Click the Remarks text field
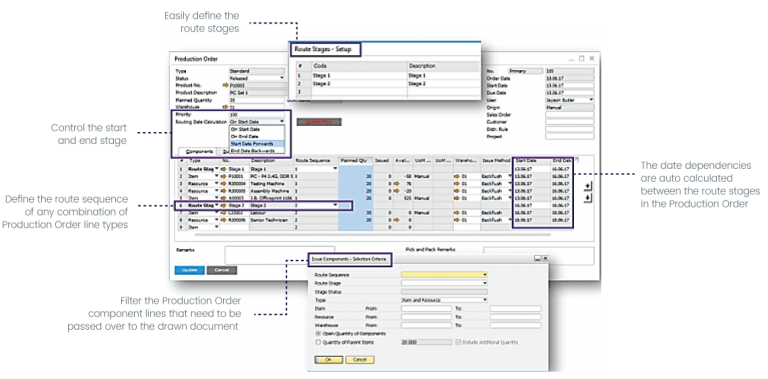The image size is (768, 379). (x=280, y=255)
